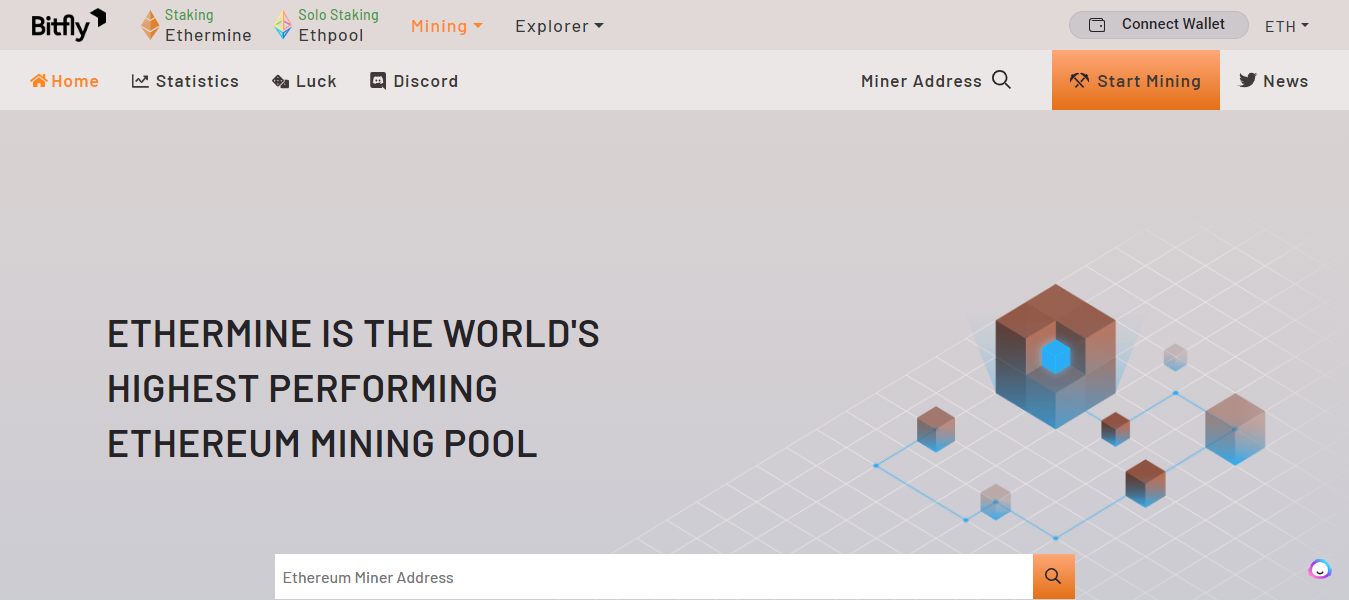The width and height of the screenshot is (1349, 600).
Task: Click the orange search button
Action: (x=1054, y=577)
